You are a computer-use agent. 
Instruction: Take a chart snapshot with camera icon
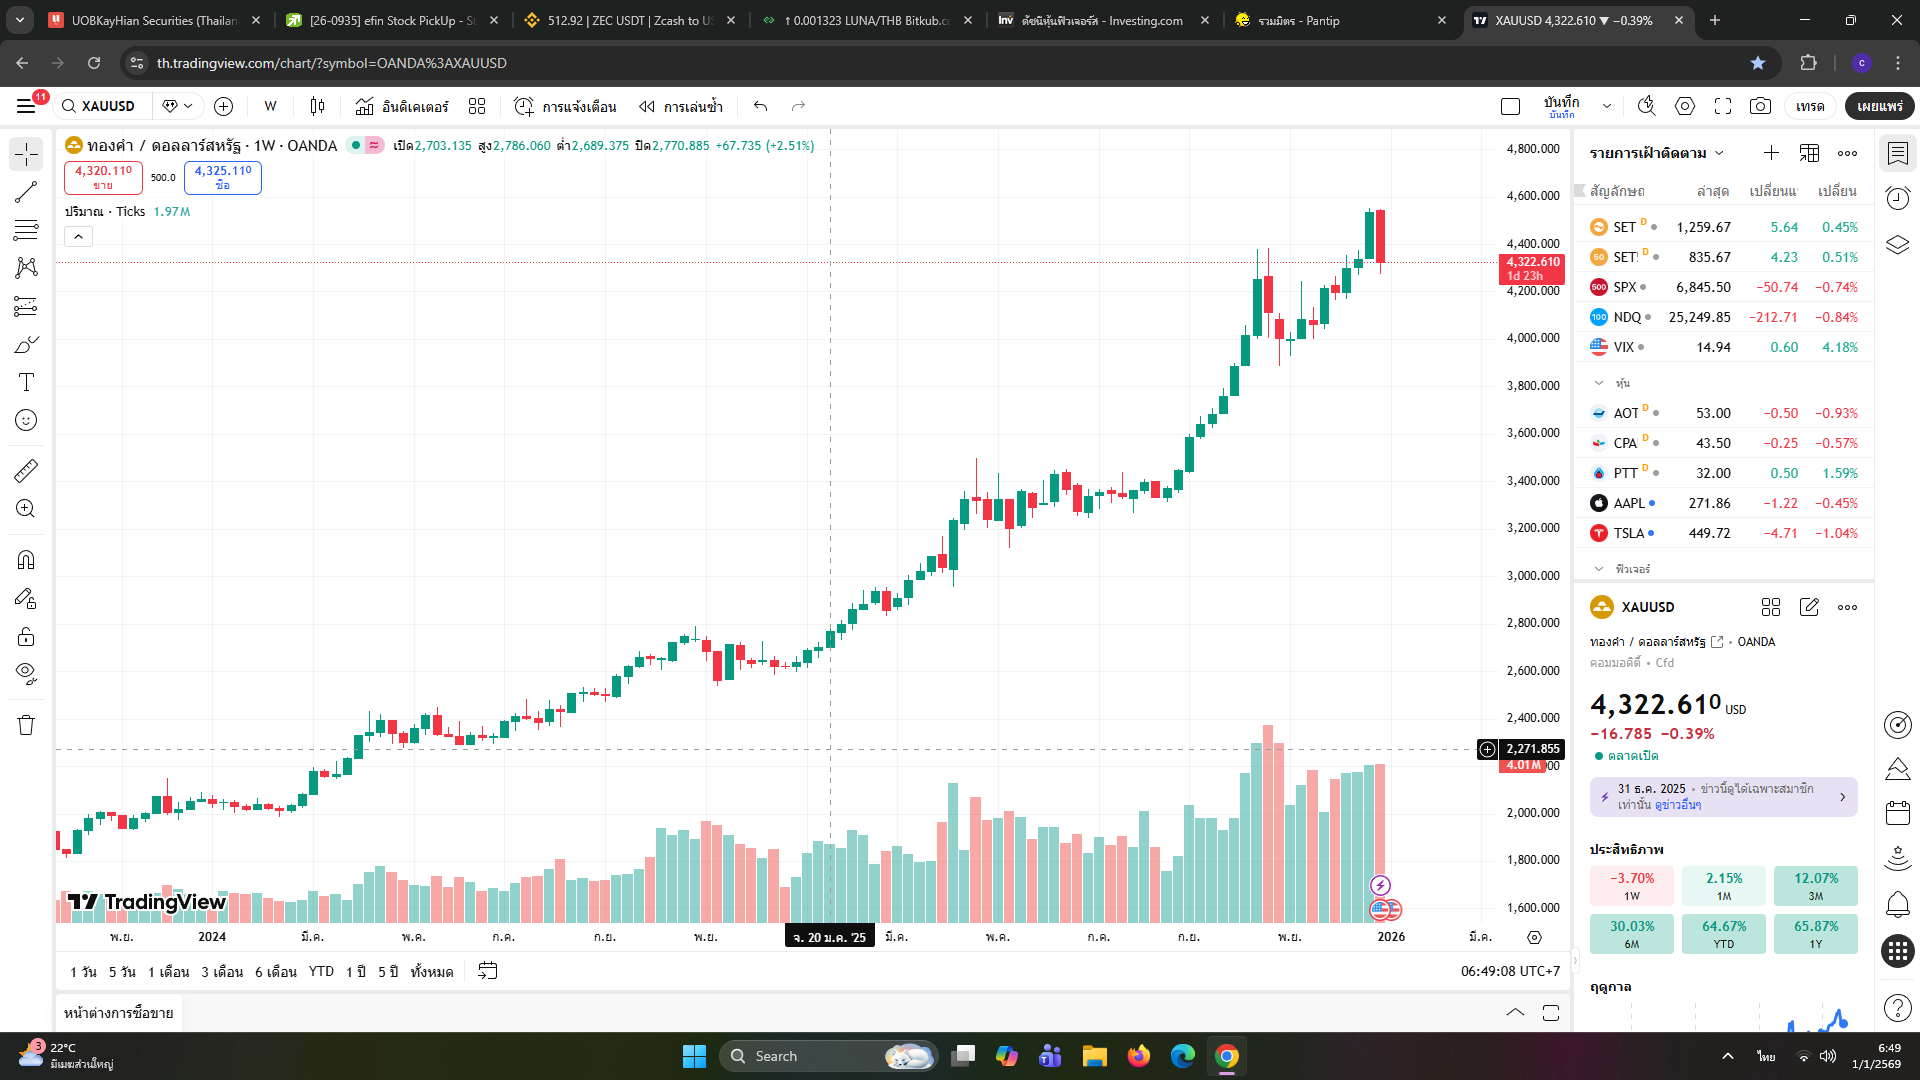point(1760,106)
